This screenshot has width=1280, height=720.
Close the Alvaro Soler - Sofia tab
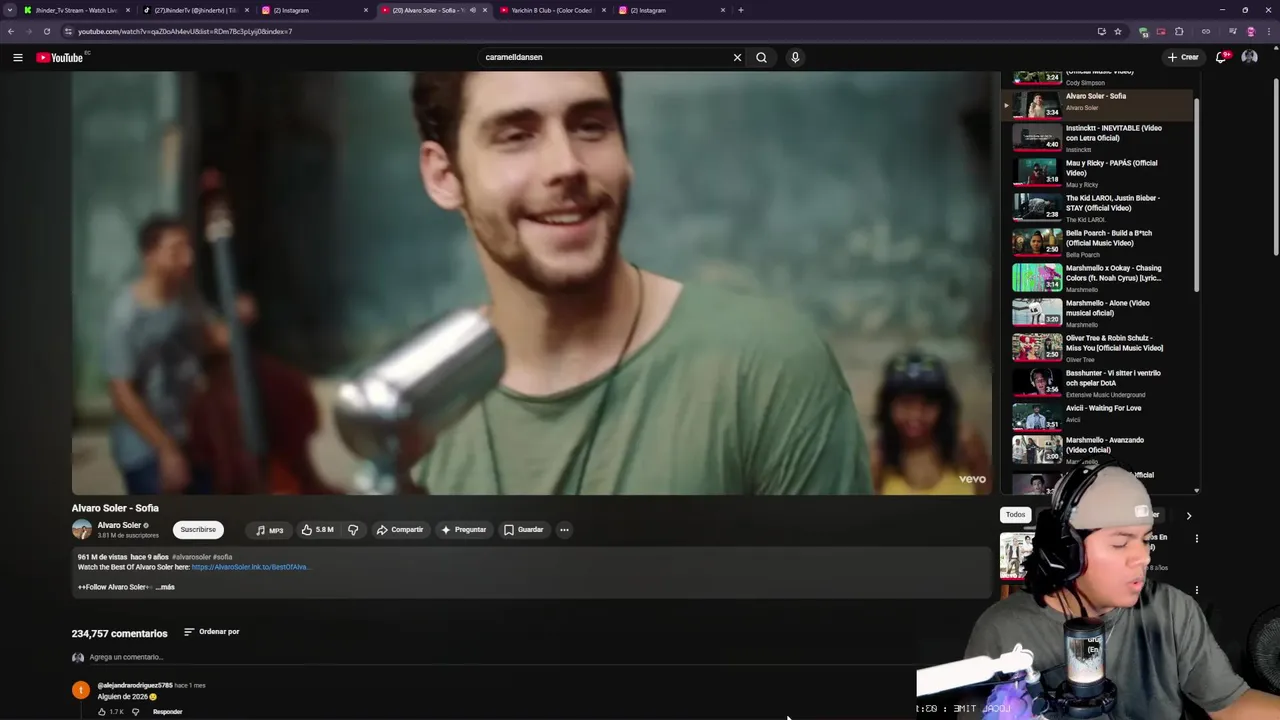485,10
